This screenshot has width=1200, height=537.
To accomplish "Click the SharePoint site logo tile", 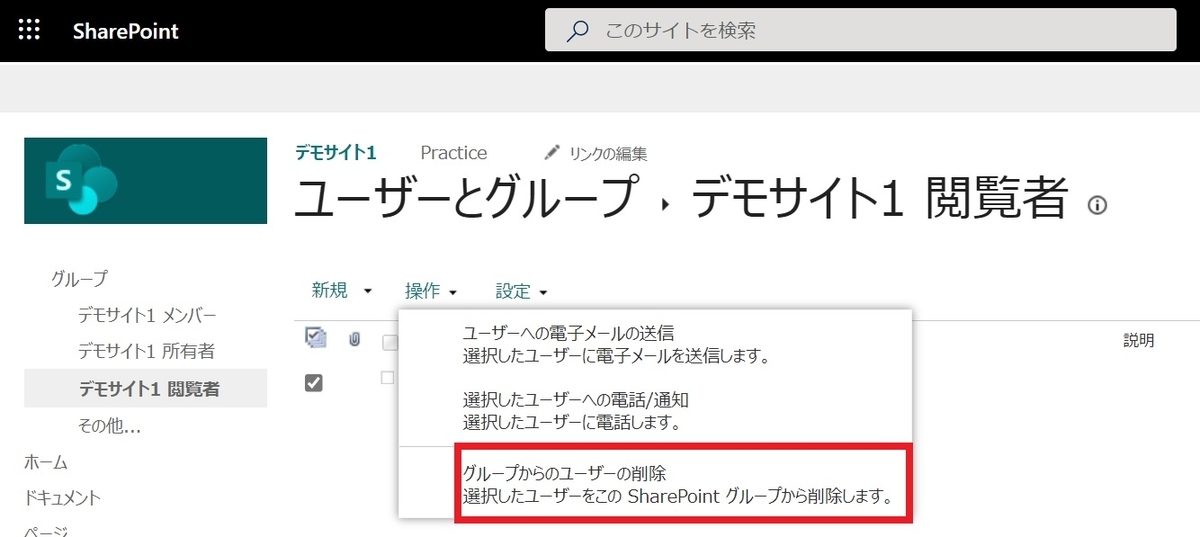I will 145,181.
